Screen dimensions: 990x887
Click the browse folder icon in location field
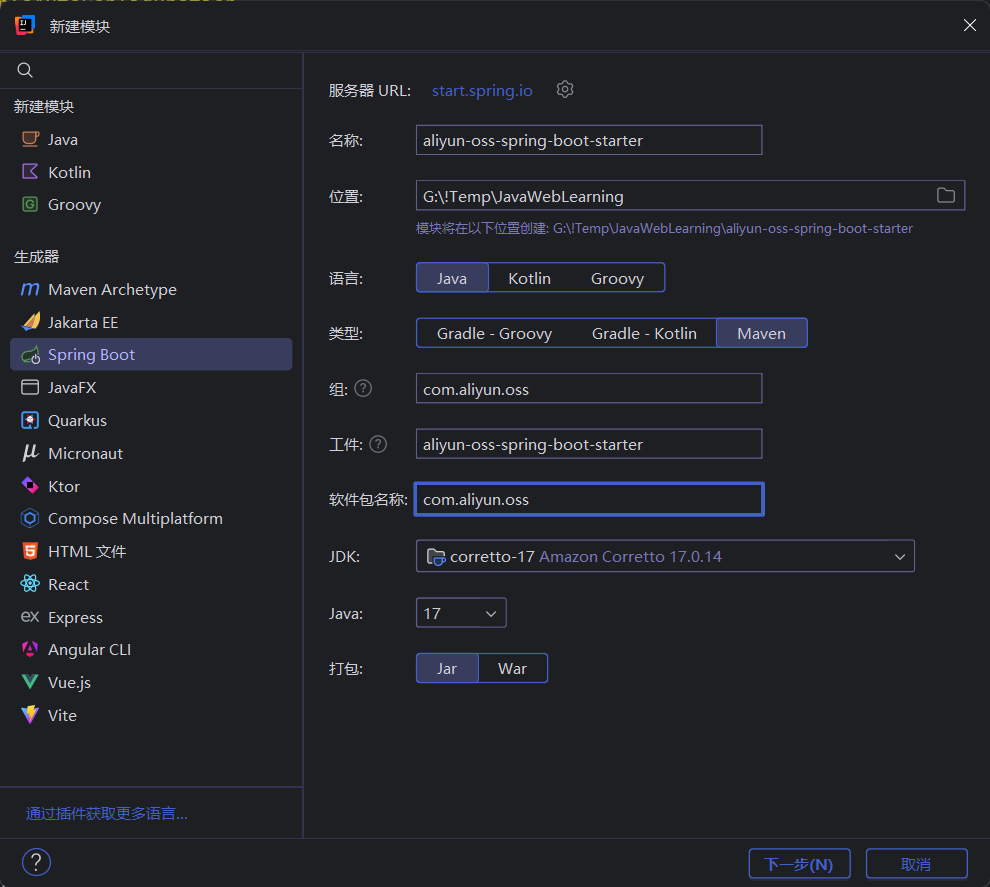click(x=945, y=195)
